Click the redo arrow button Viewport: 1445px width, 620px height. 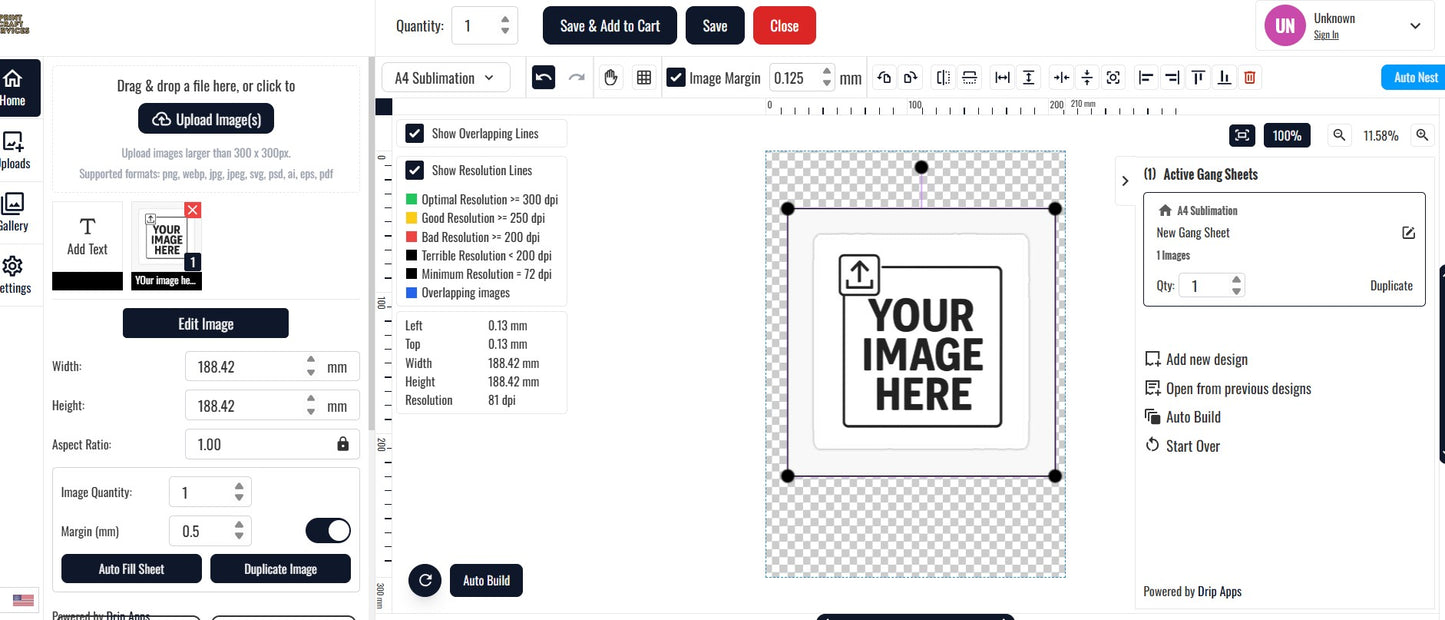pos(577,77)
